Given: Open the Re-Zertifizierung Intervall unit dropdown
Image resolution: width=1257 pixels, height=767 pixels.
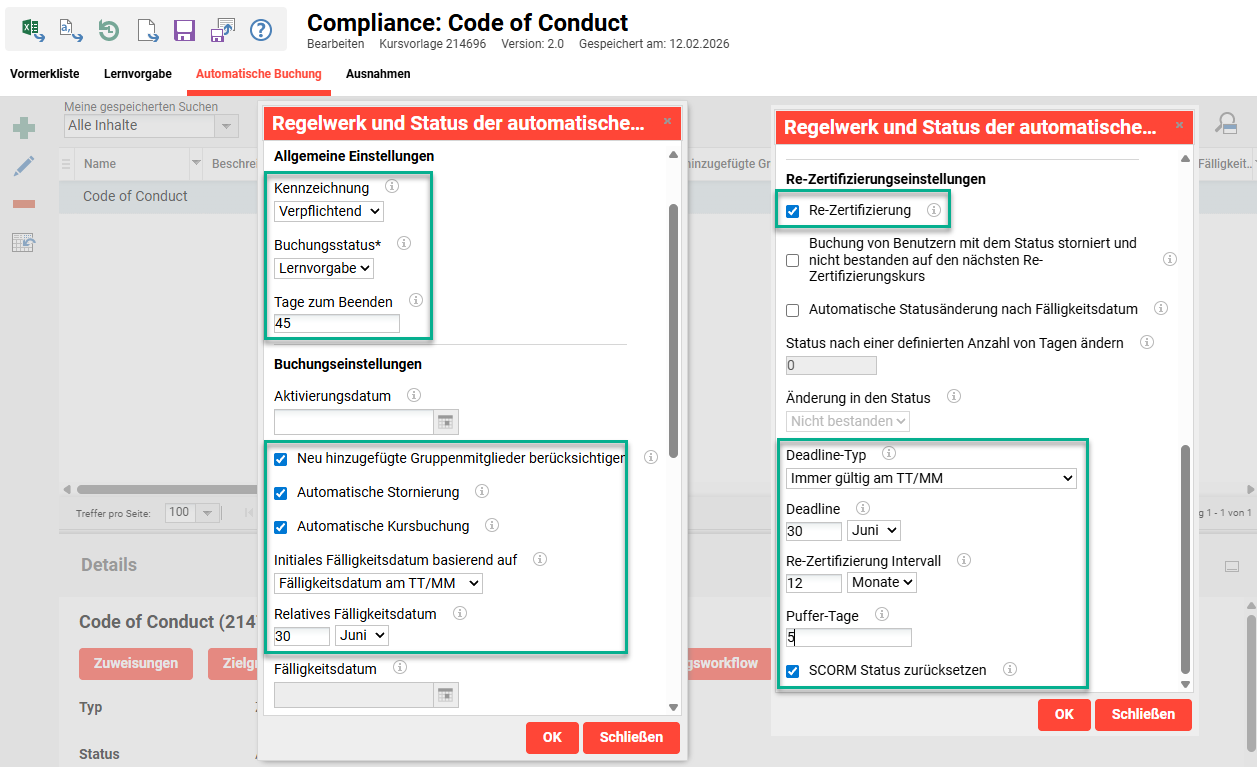Looking at the screenshot, I should tap(881, 582).
